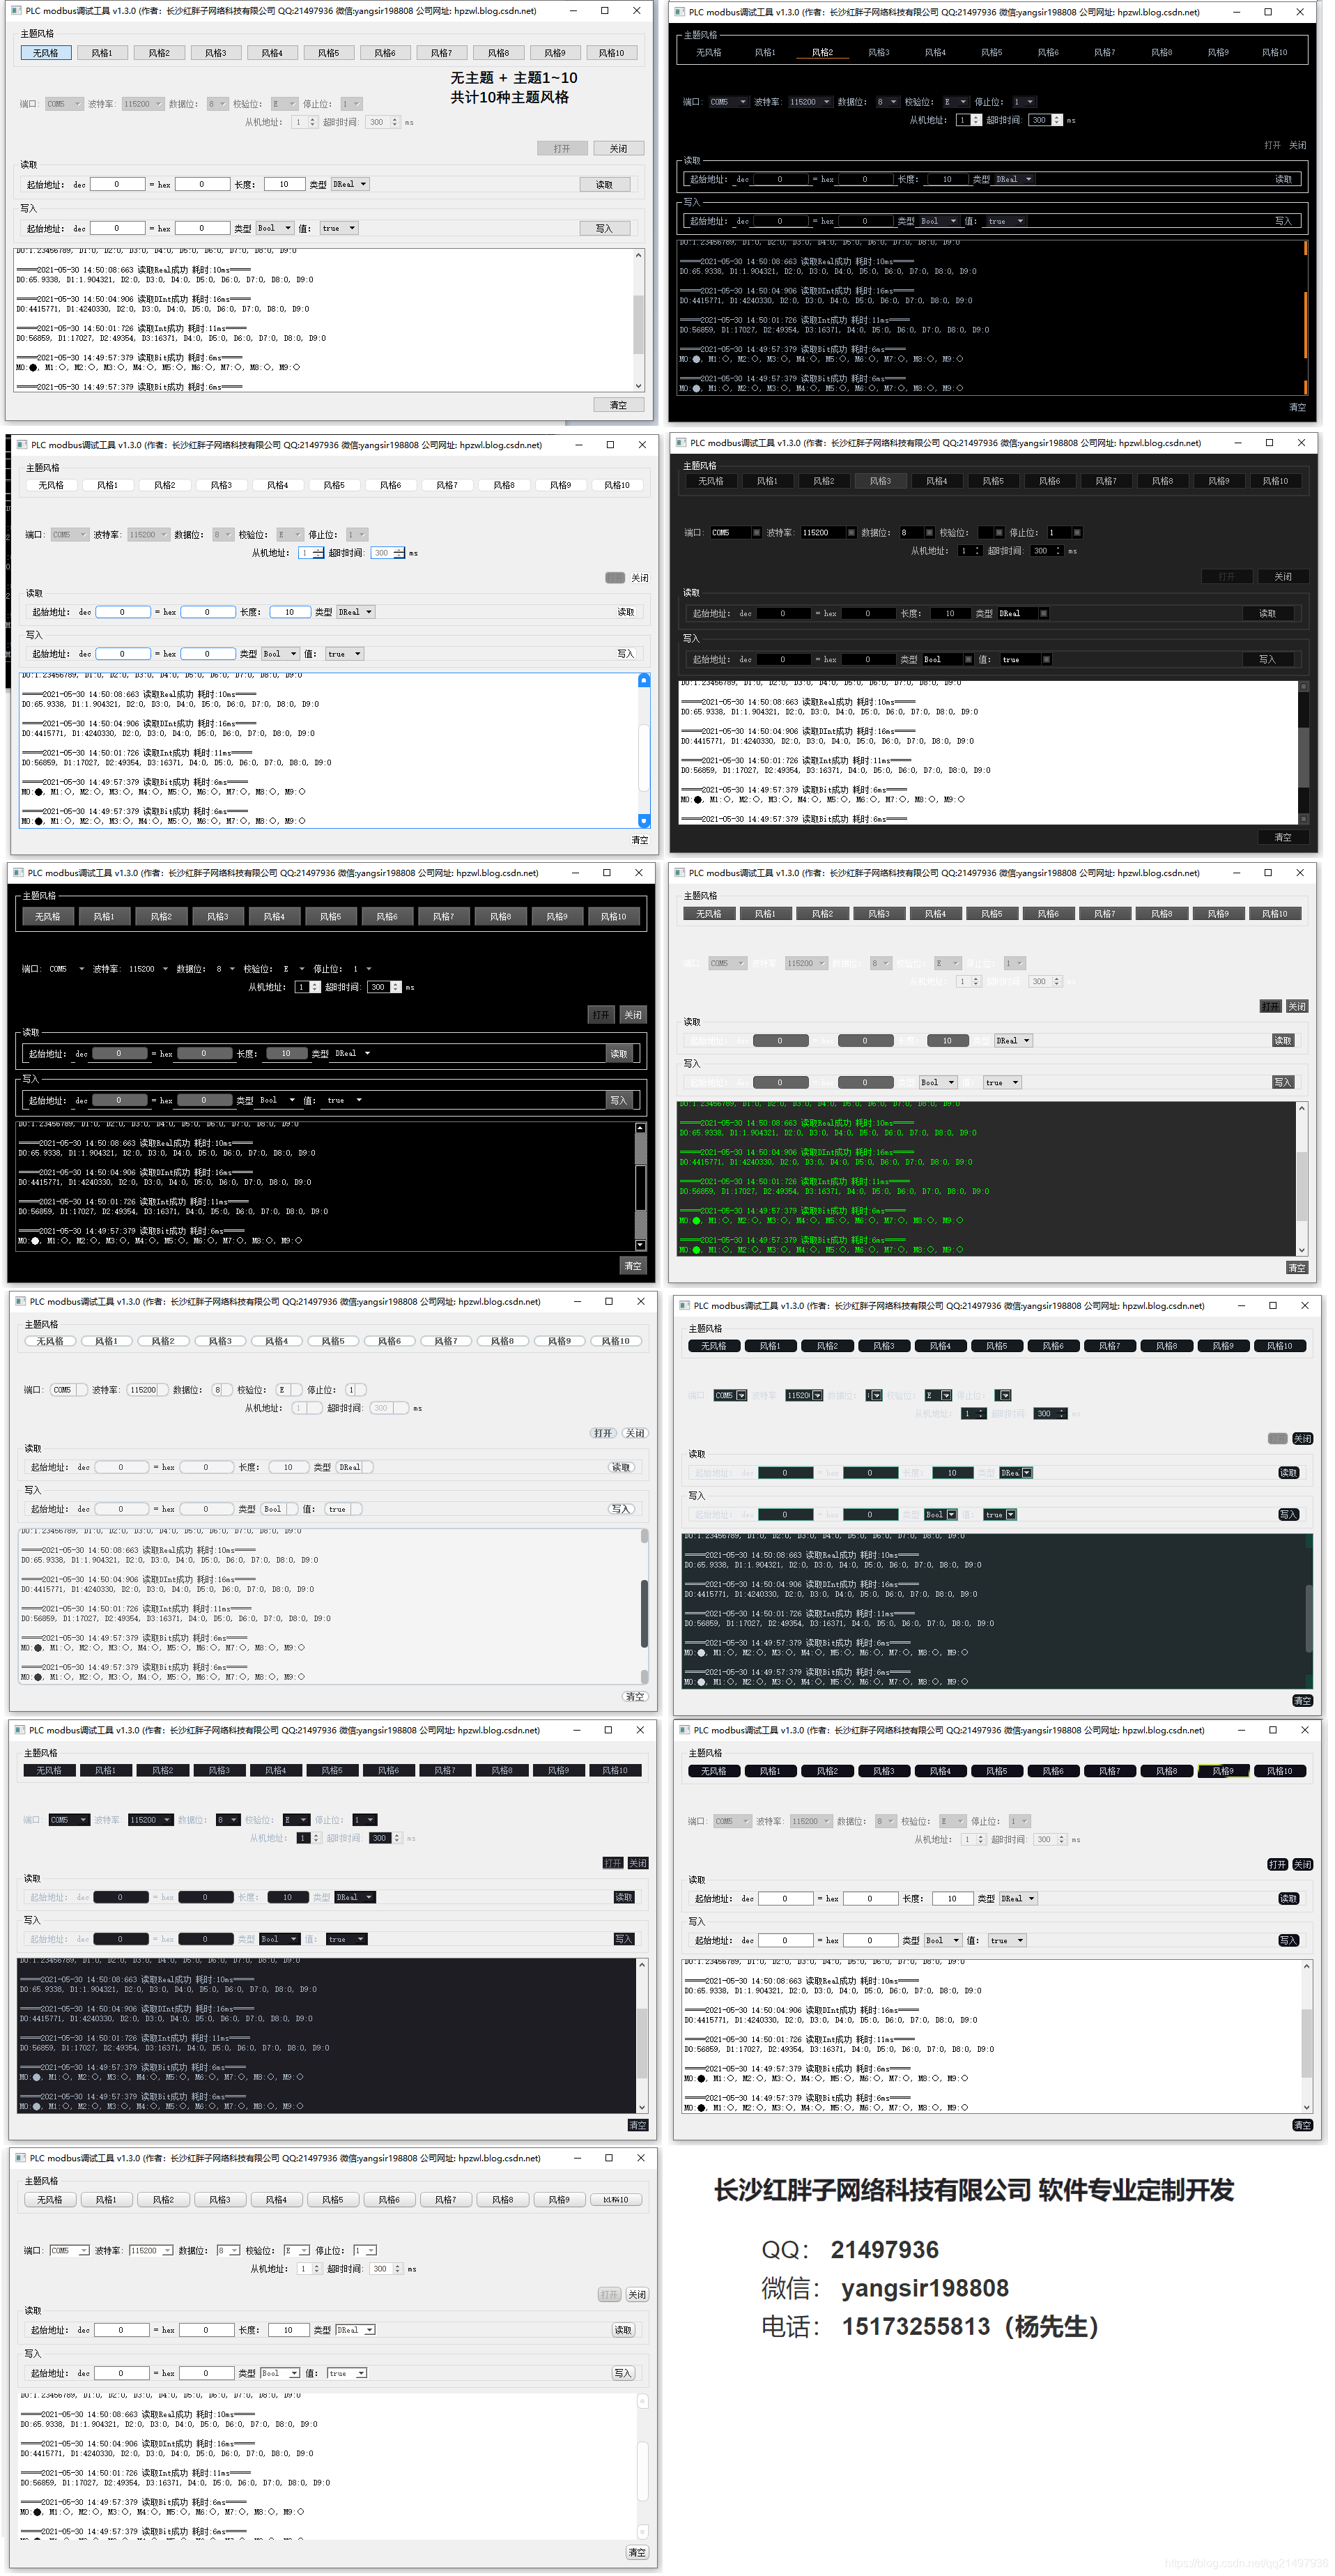Click 读取 button in default unthemed window
Viewport: 1335px width, 2576px height.
click(605, 184)
